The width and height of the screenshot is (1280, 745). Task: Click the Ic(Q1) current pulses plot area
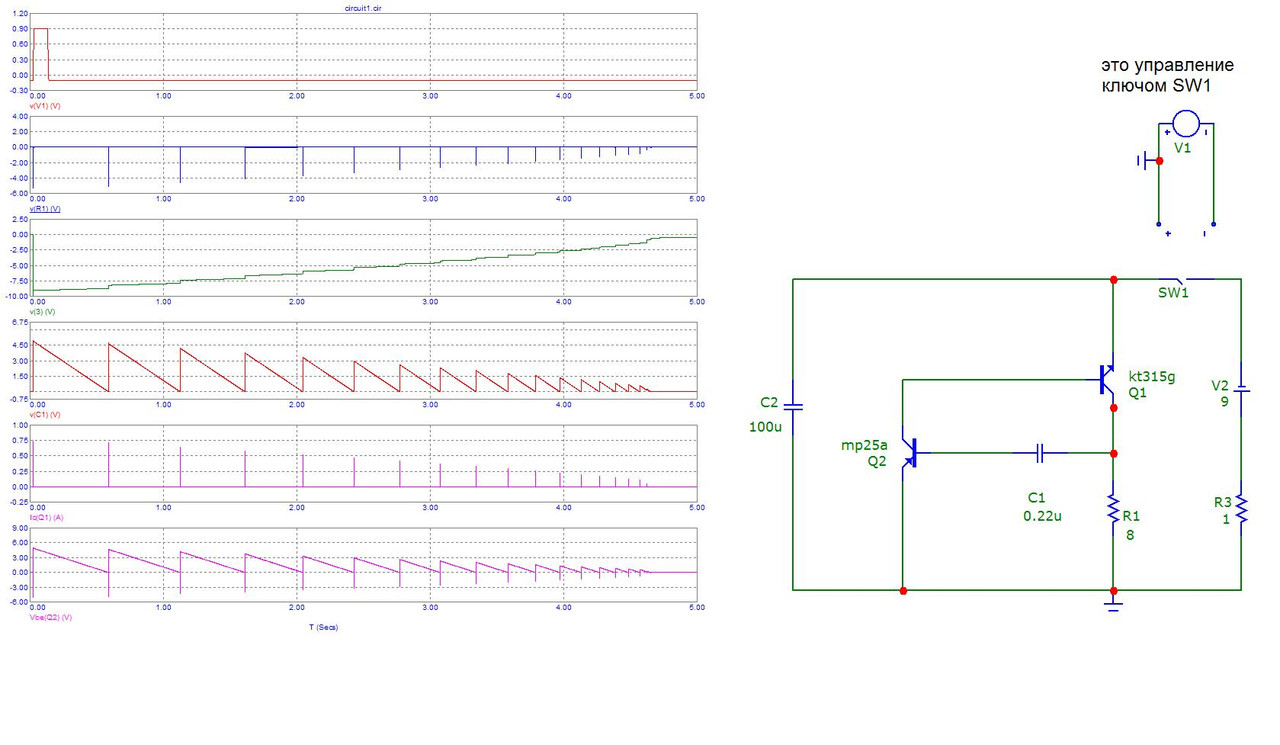(x=364, y=463)
